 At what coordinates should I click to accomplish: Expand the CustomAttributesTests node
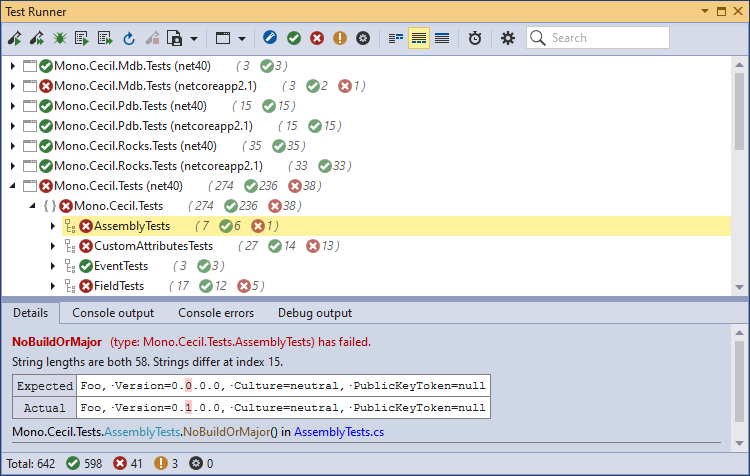(x=53, y=246)
